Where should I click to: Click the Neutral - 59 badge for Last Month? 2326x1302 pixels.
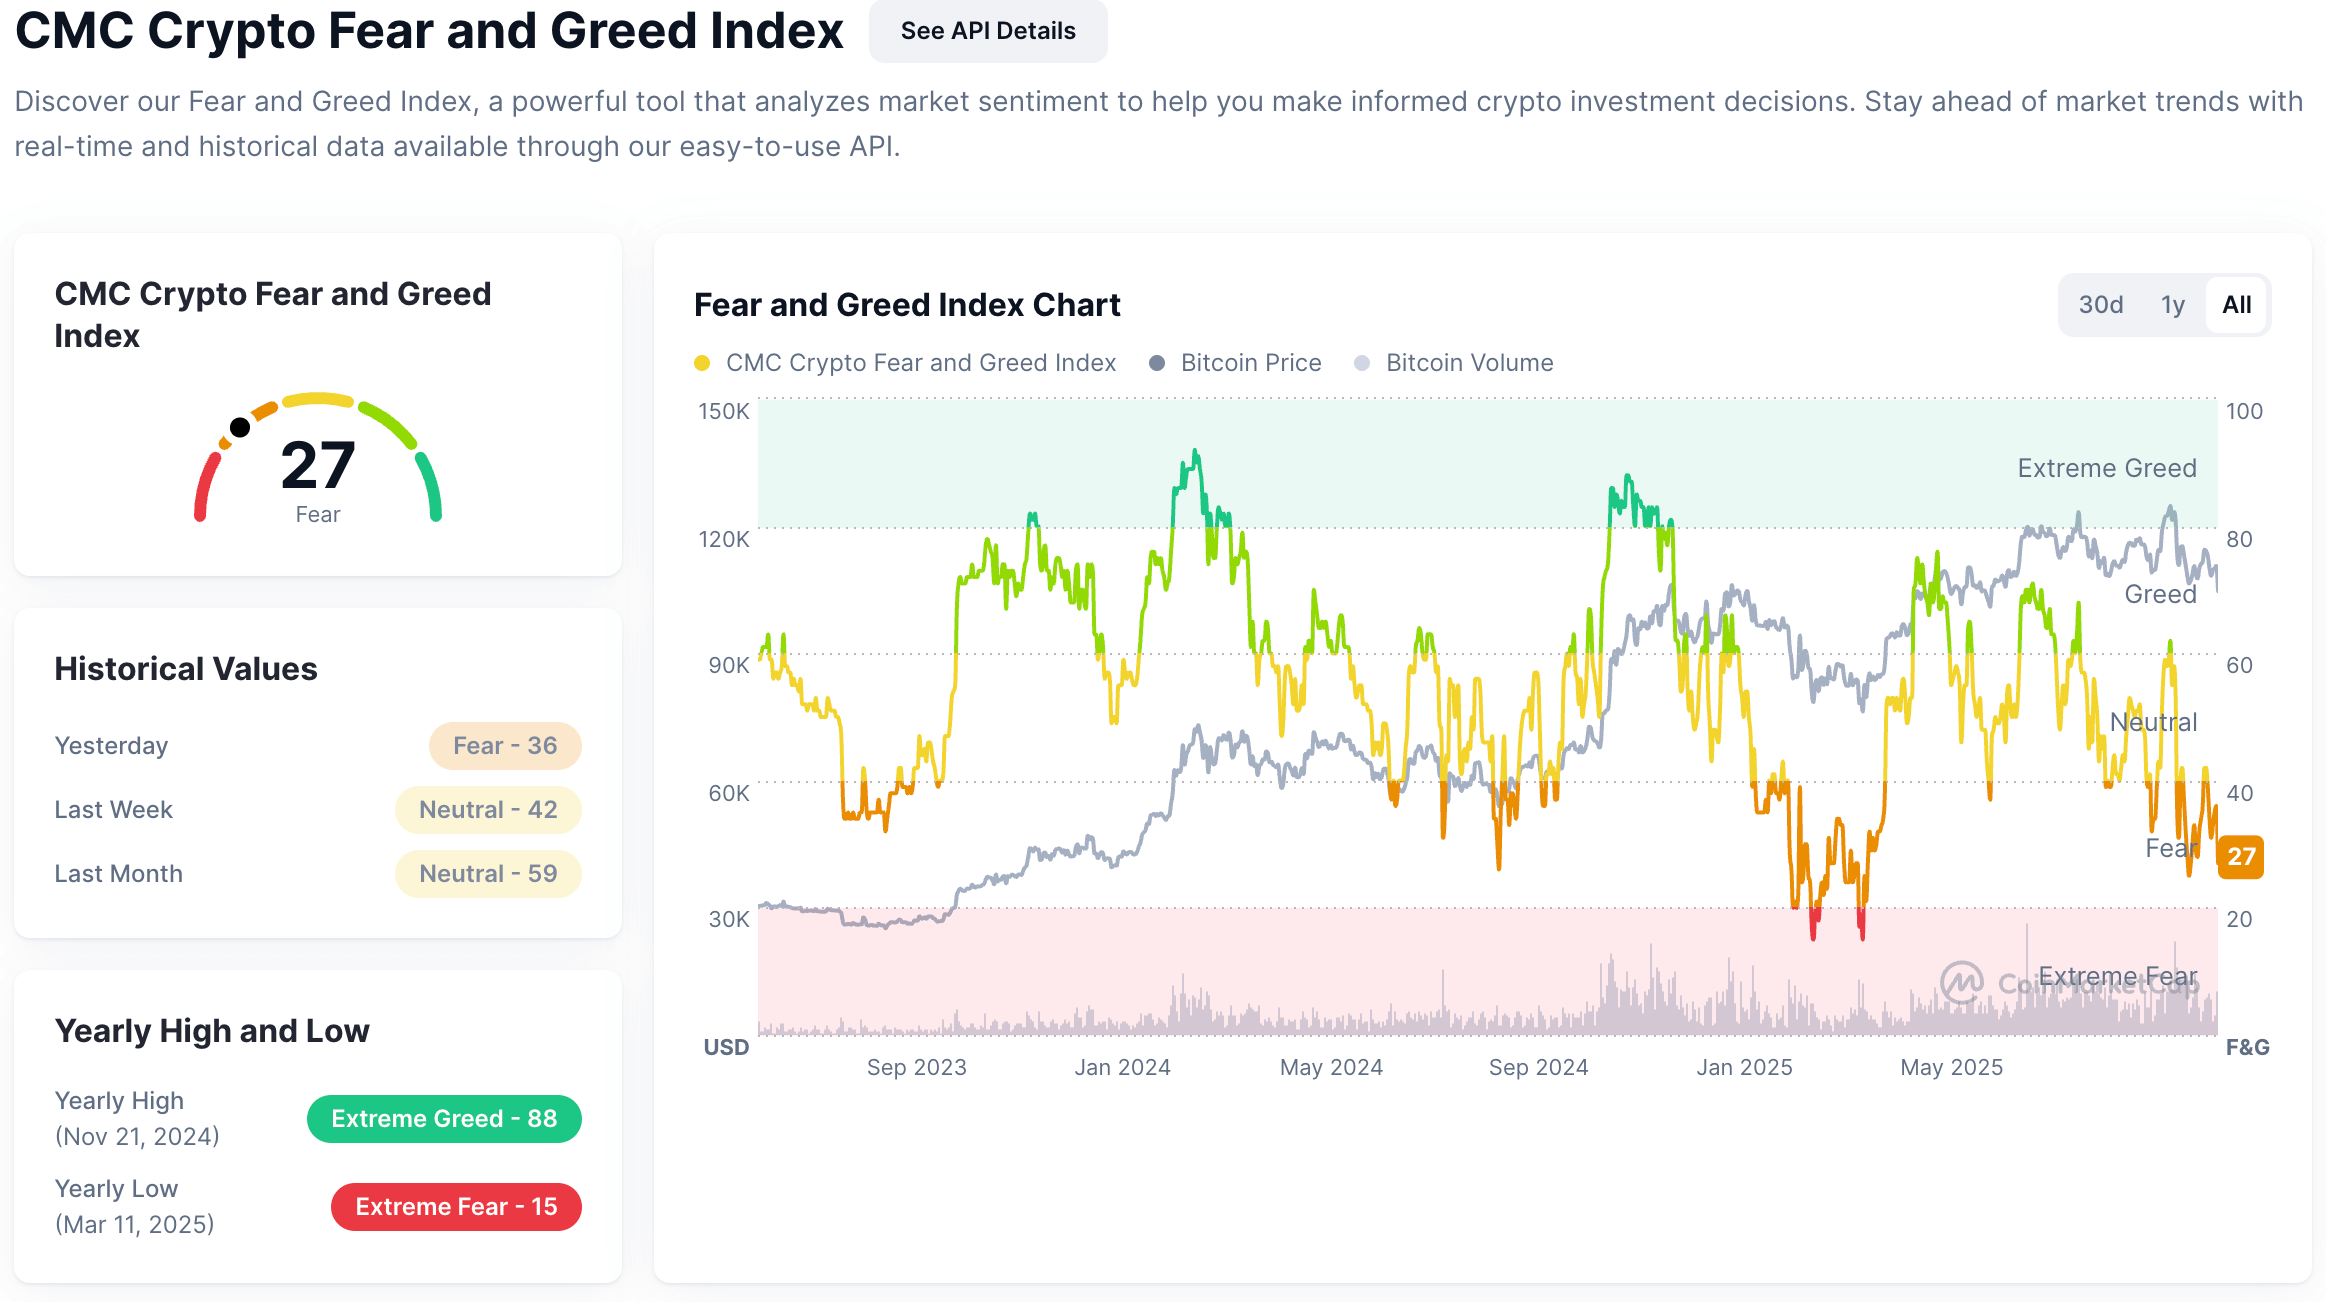488,873
